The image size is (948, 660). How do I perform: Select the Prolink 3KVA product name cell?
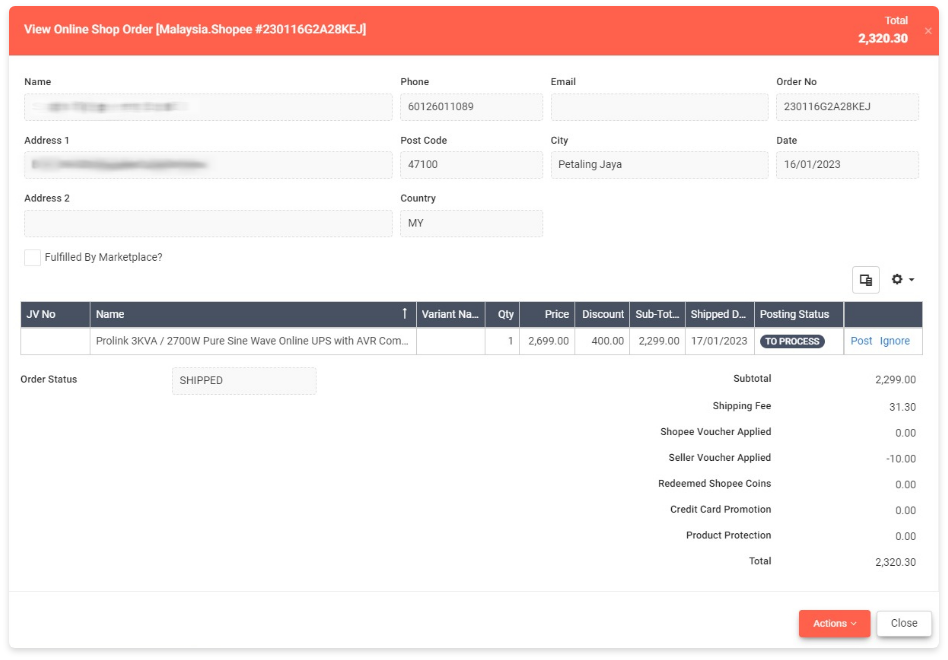(x=252, y=341)
